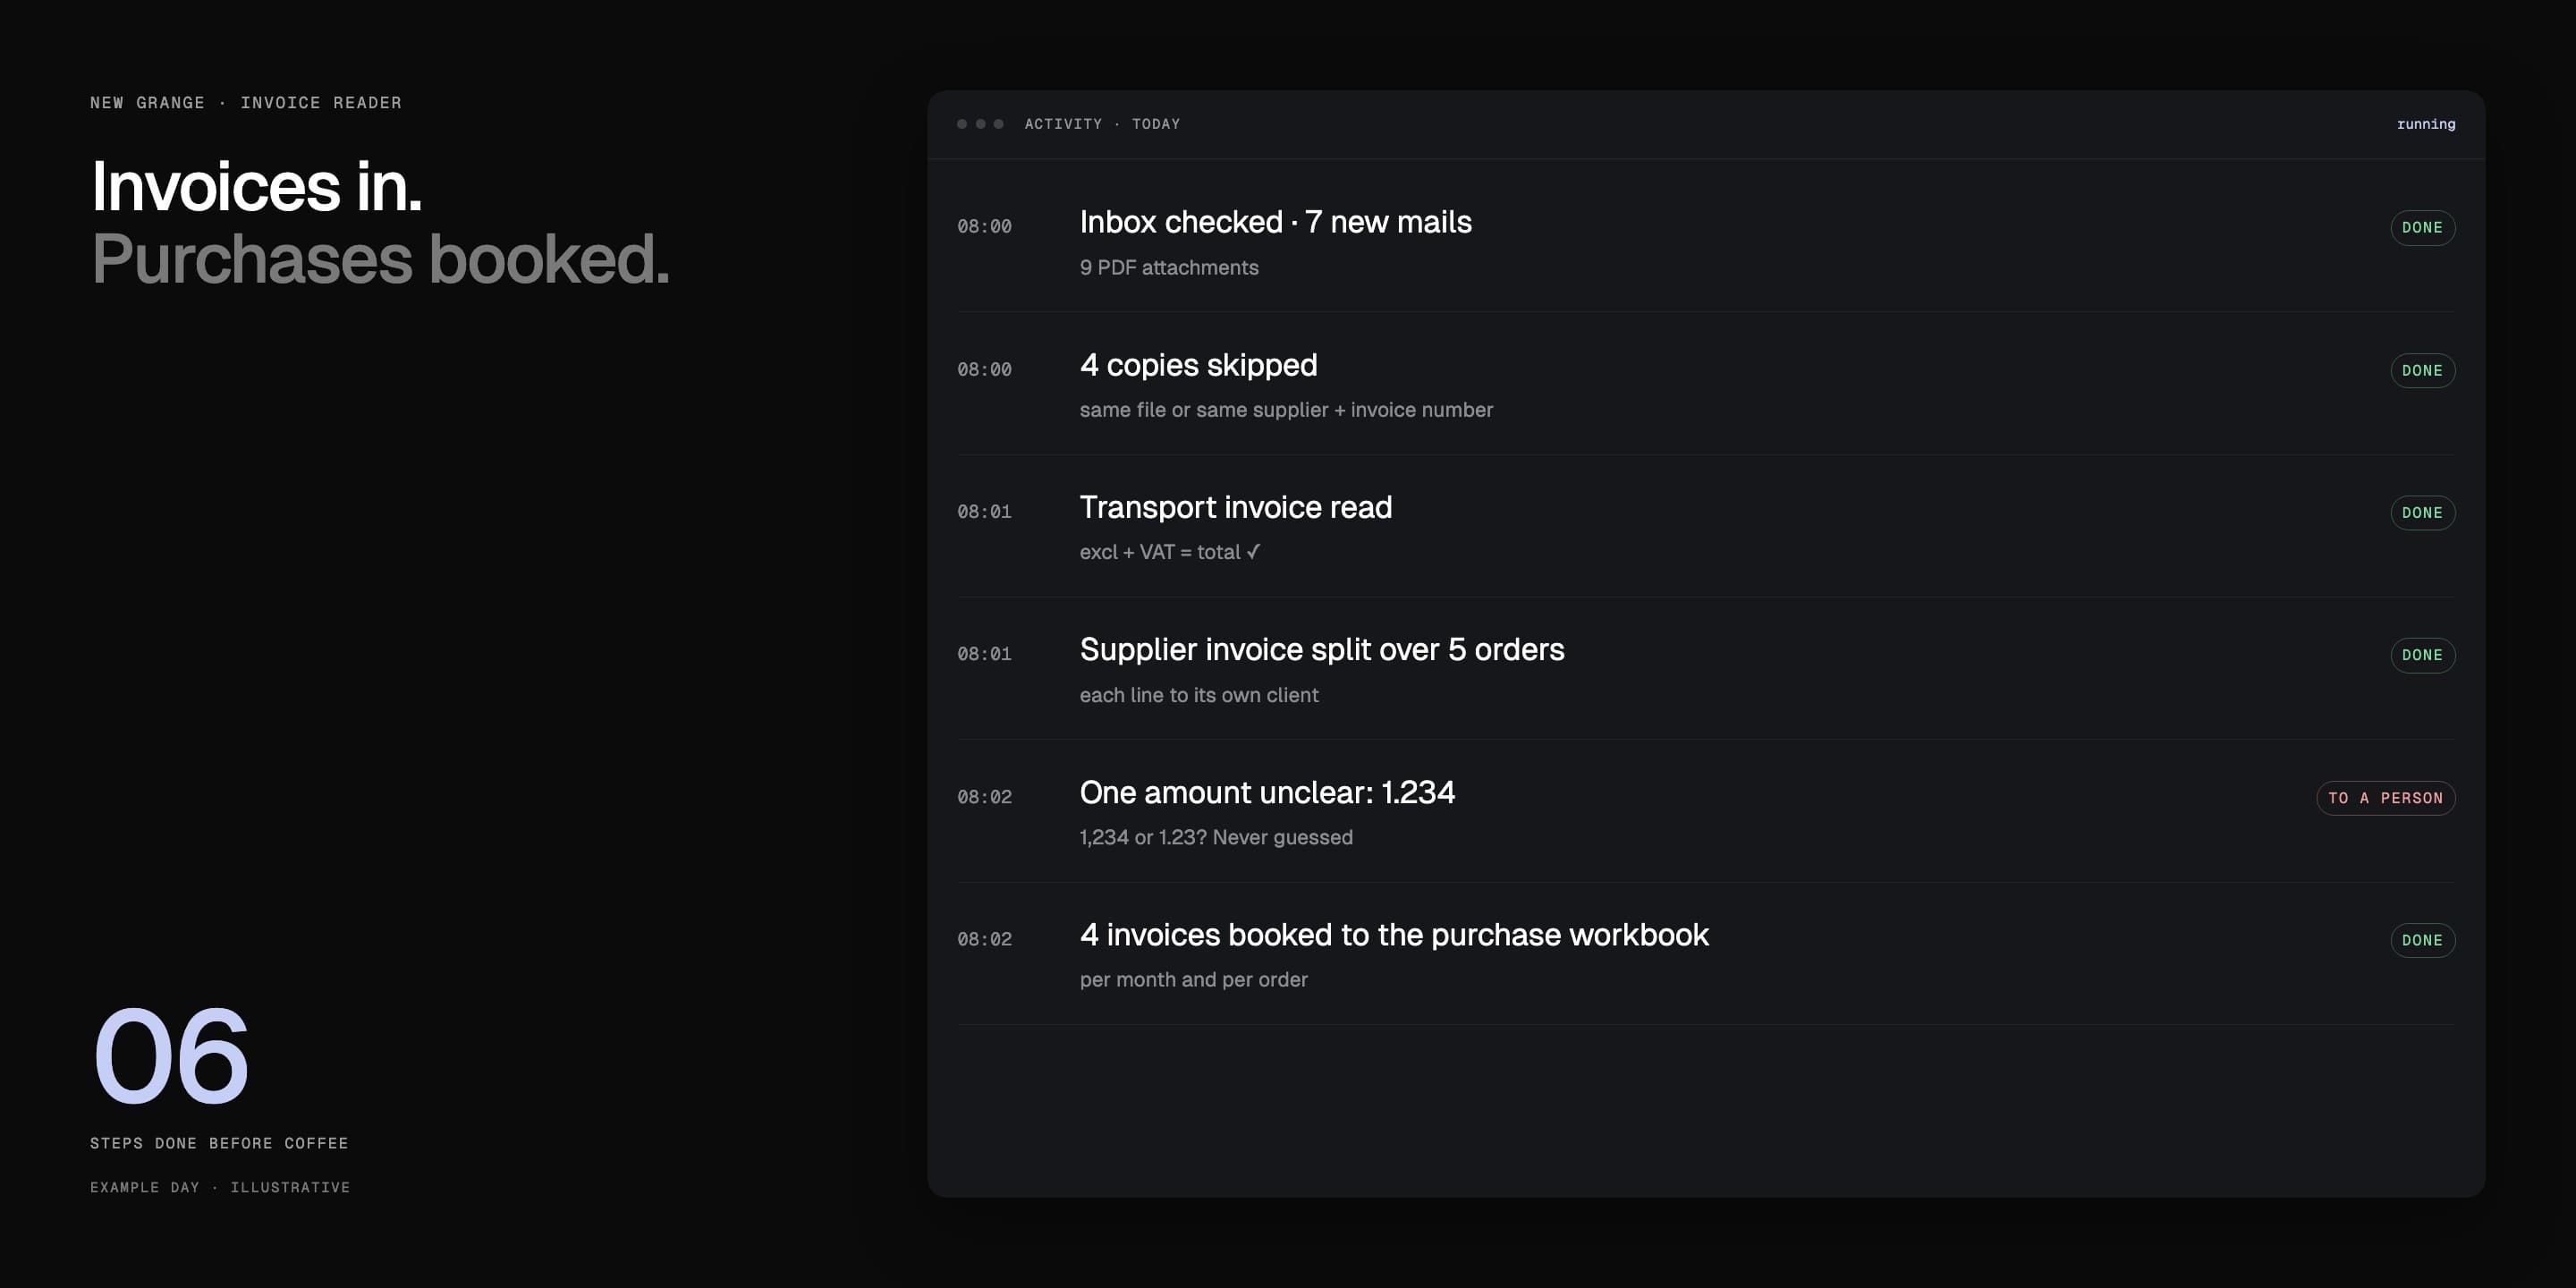The image size is (2576, 1288).
Task: Select 'Transport invoice read' entry title
Action: (1235, 507)
